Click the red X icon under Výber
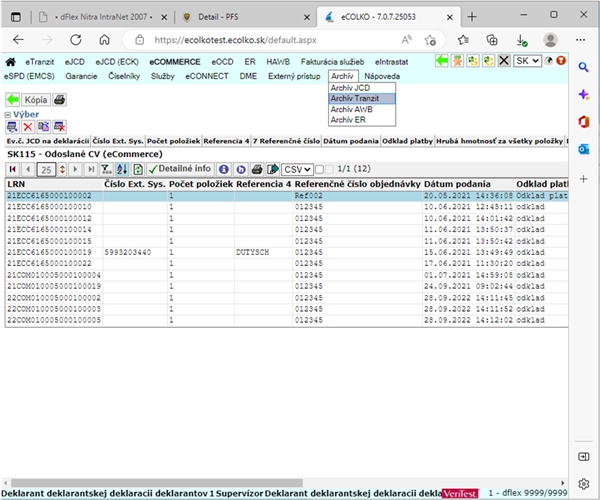 click(x=28, y=127)
